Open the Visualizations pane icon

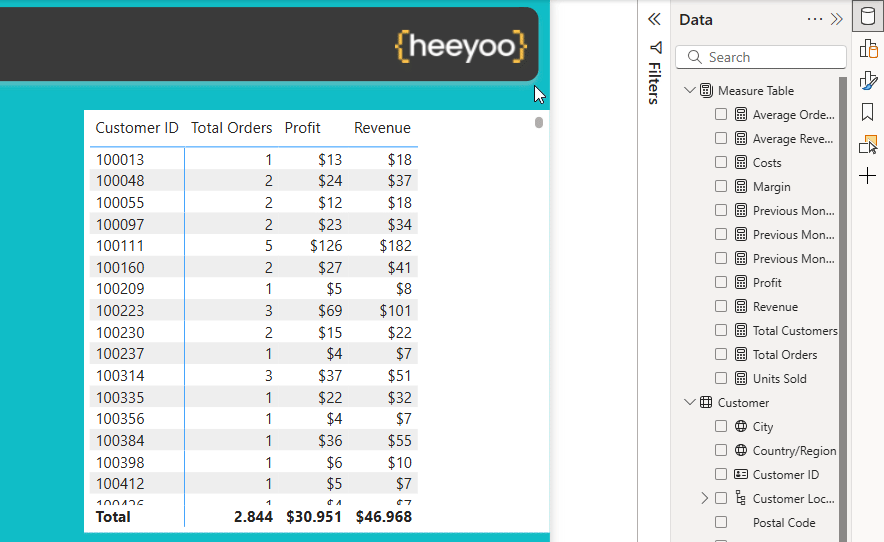point(868,49)
